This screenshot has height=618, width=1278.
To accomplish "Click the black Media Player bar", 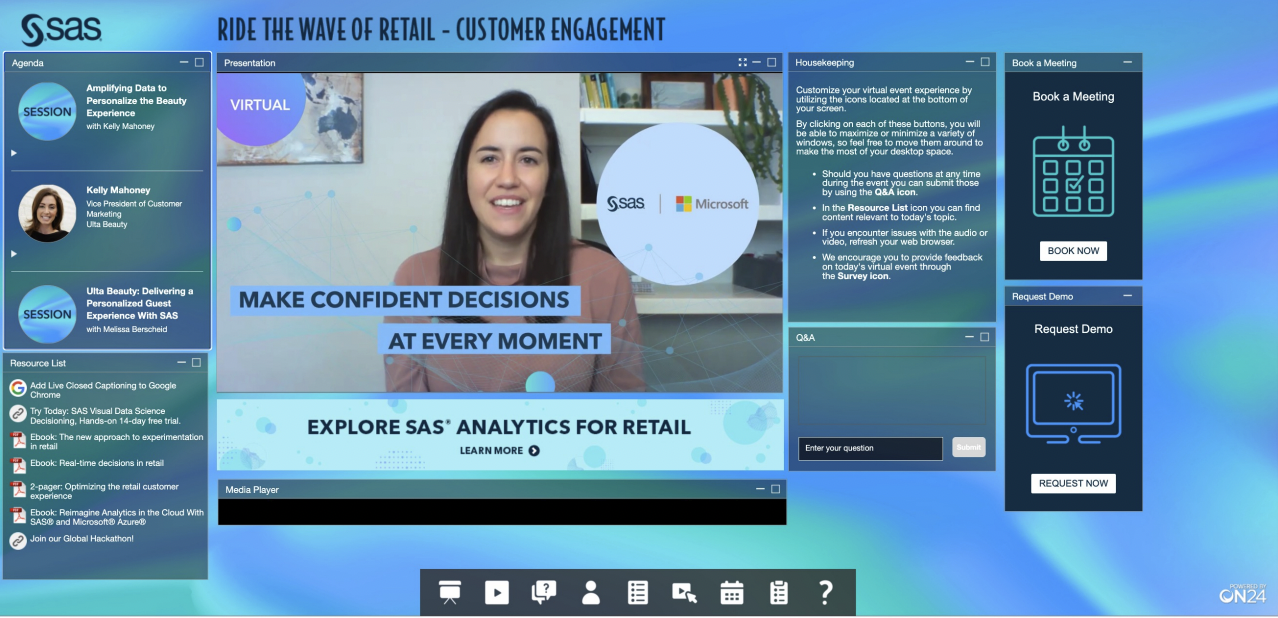I will pos(502,512).
